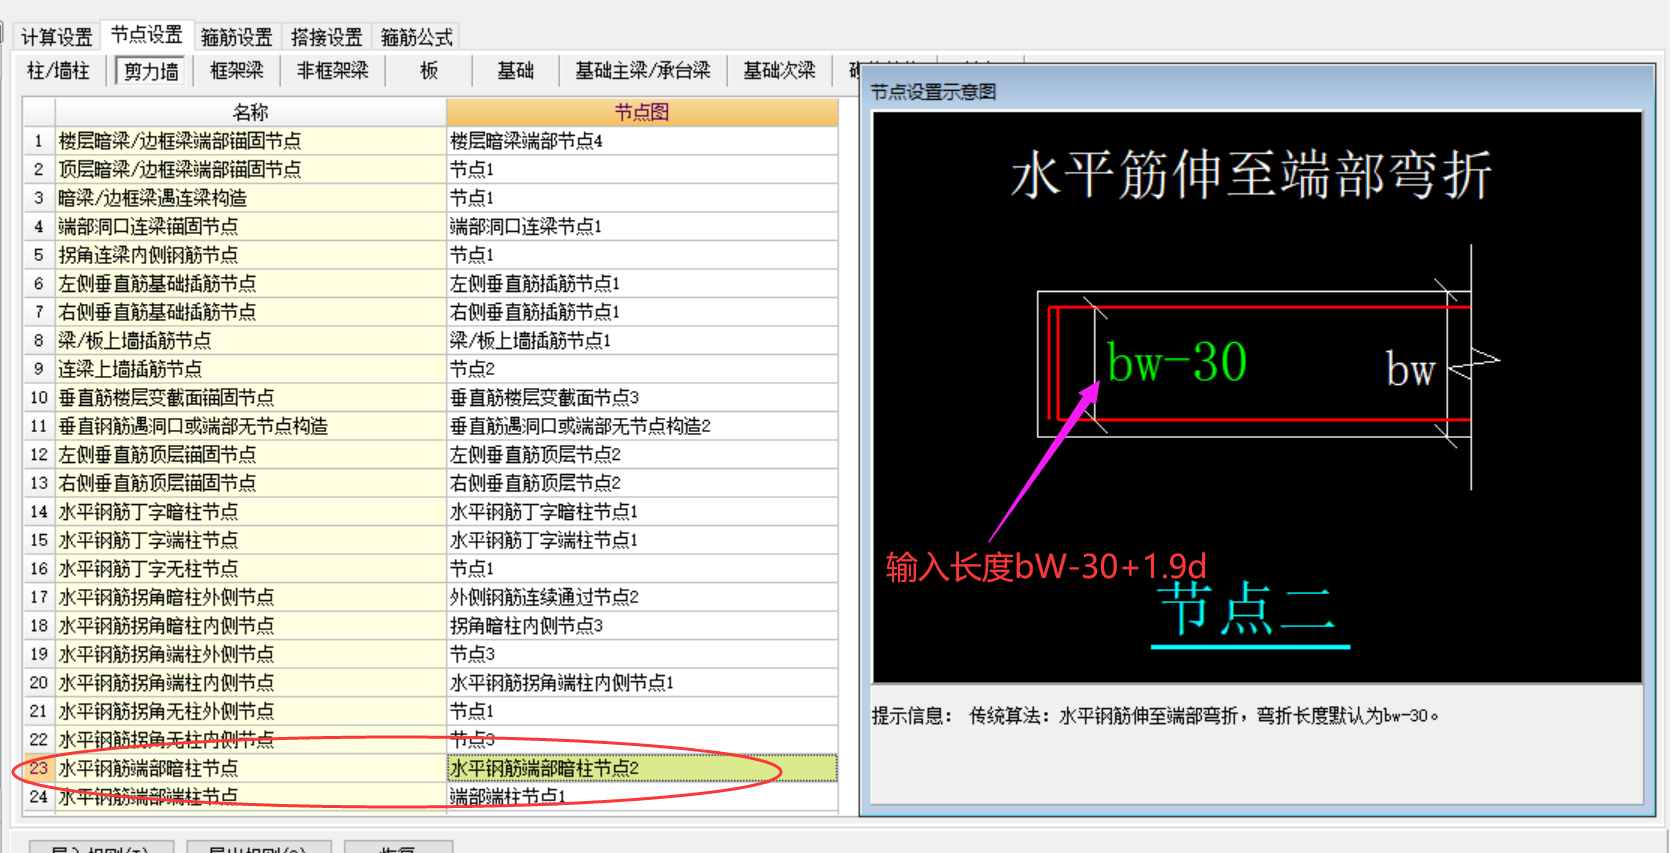The width and height of the screenshot is (1670, 853).
Task: Select row 水平钢筋丁字端柱节点
Action: coord(250,540)
